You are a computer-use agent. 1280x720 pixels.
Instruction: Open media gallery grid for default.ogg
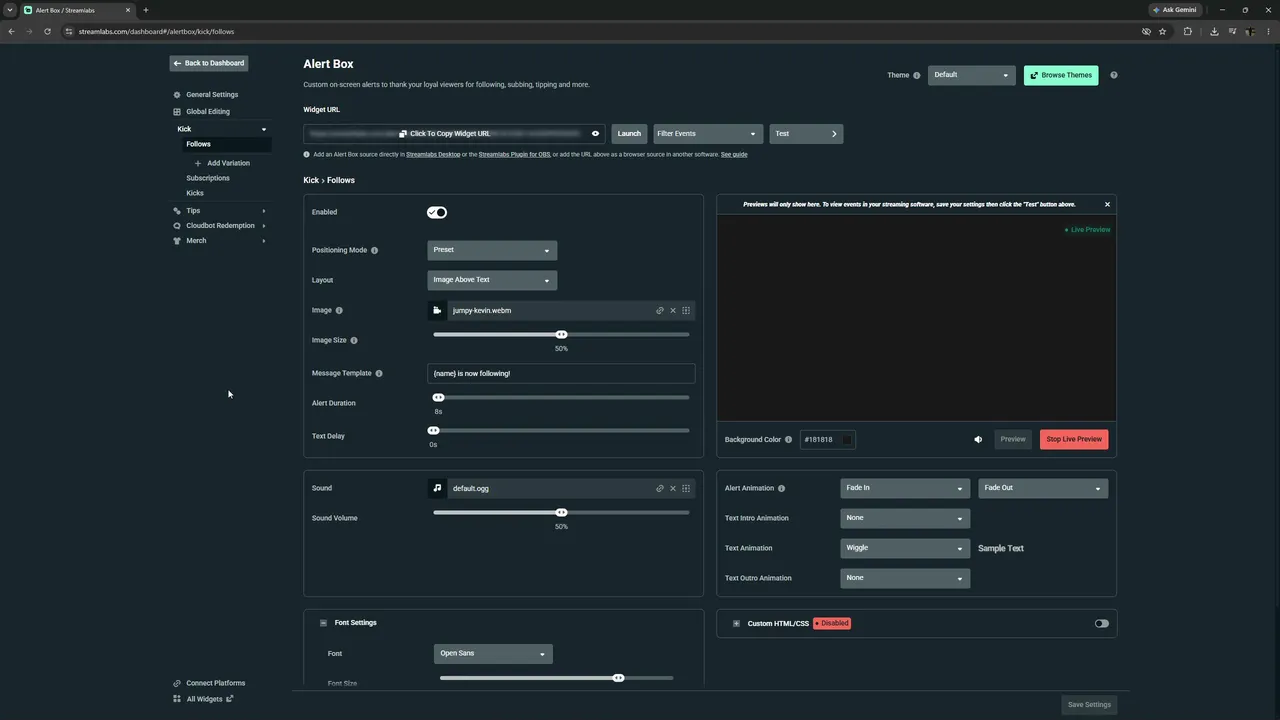click(686, 489)
